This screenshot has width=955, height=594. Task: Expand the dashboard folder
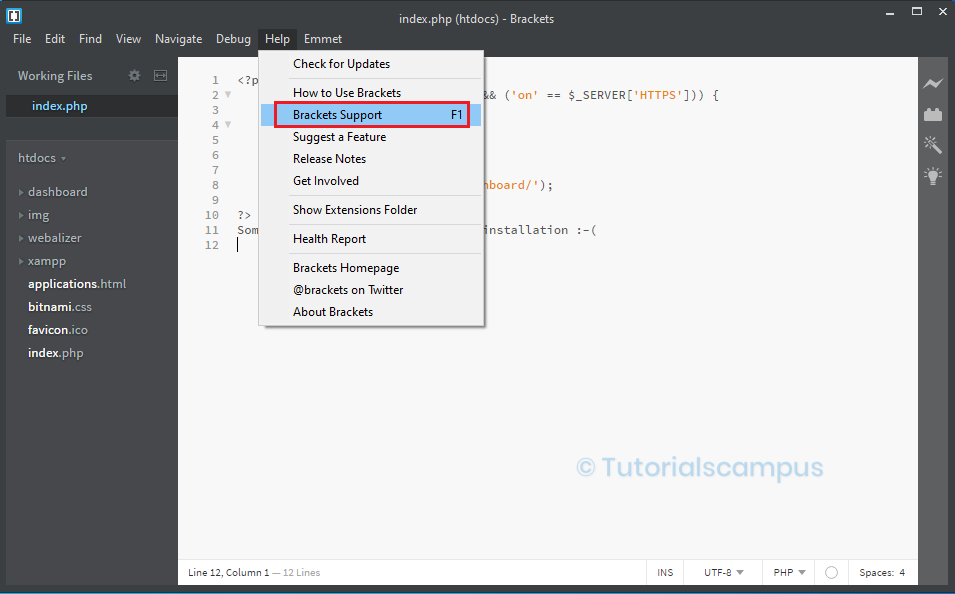(21, 192)
